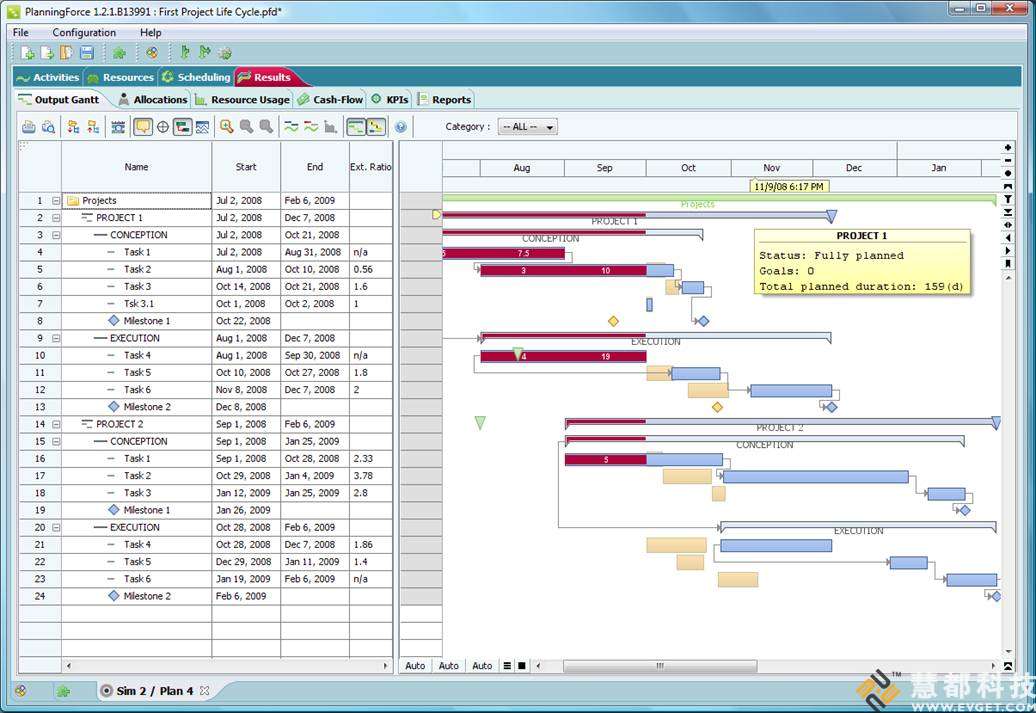
Task: Click the Gantt chart horizontal scrollbar thumb
Action: 659,666
